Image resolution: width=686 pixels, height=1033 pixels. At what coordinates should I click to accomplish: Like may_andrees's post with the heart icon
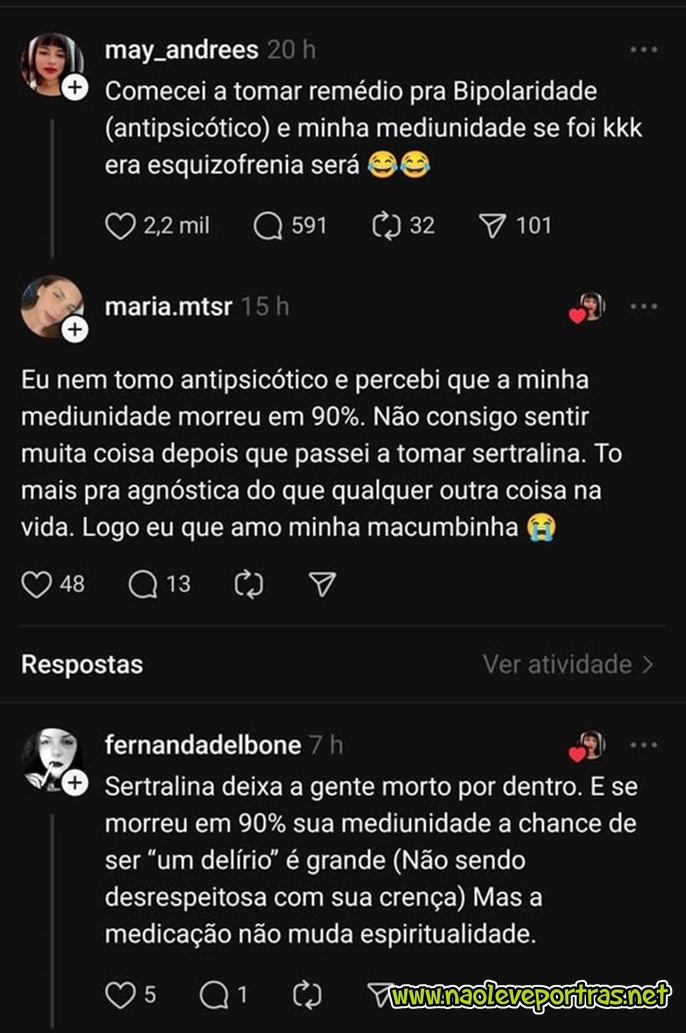pos(120,226)
